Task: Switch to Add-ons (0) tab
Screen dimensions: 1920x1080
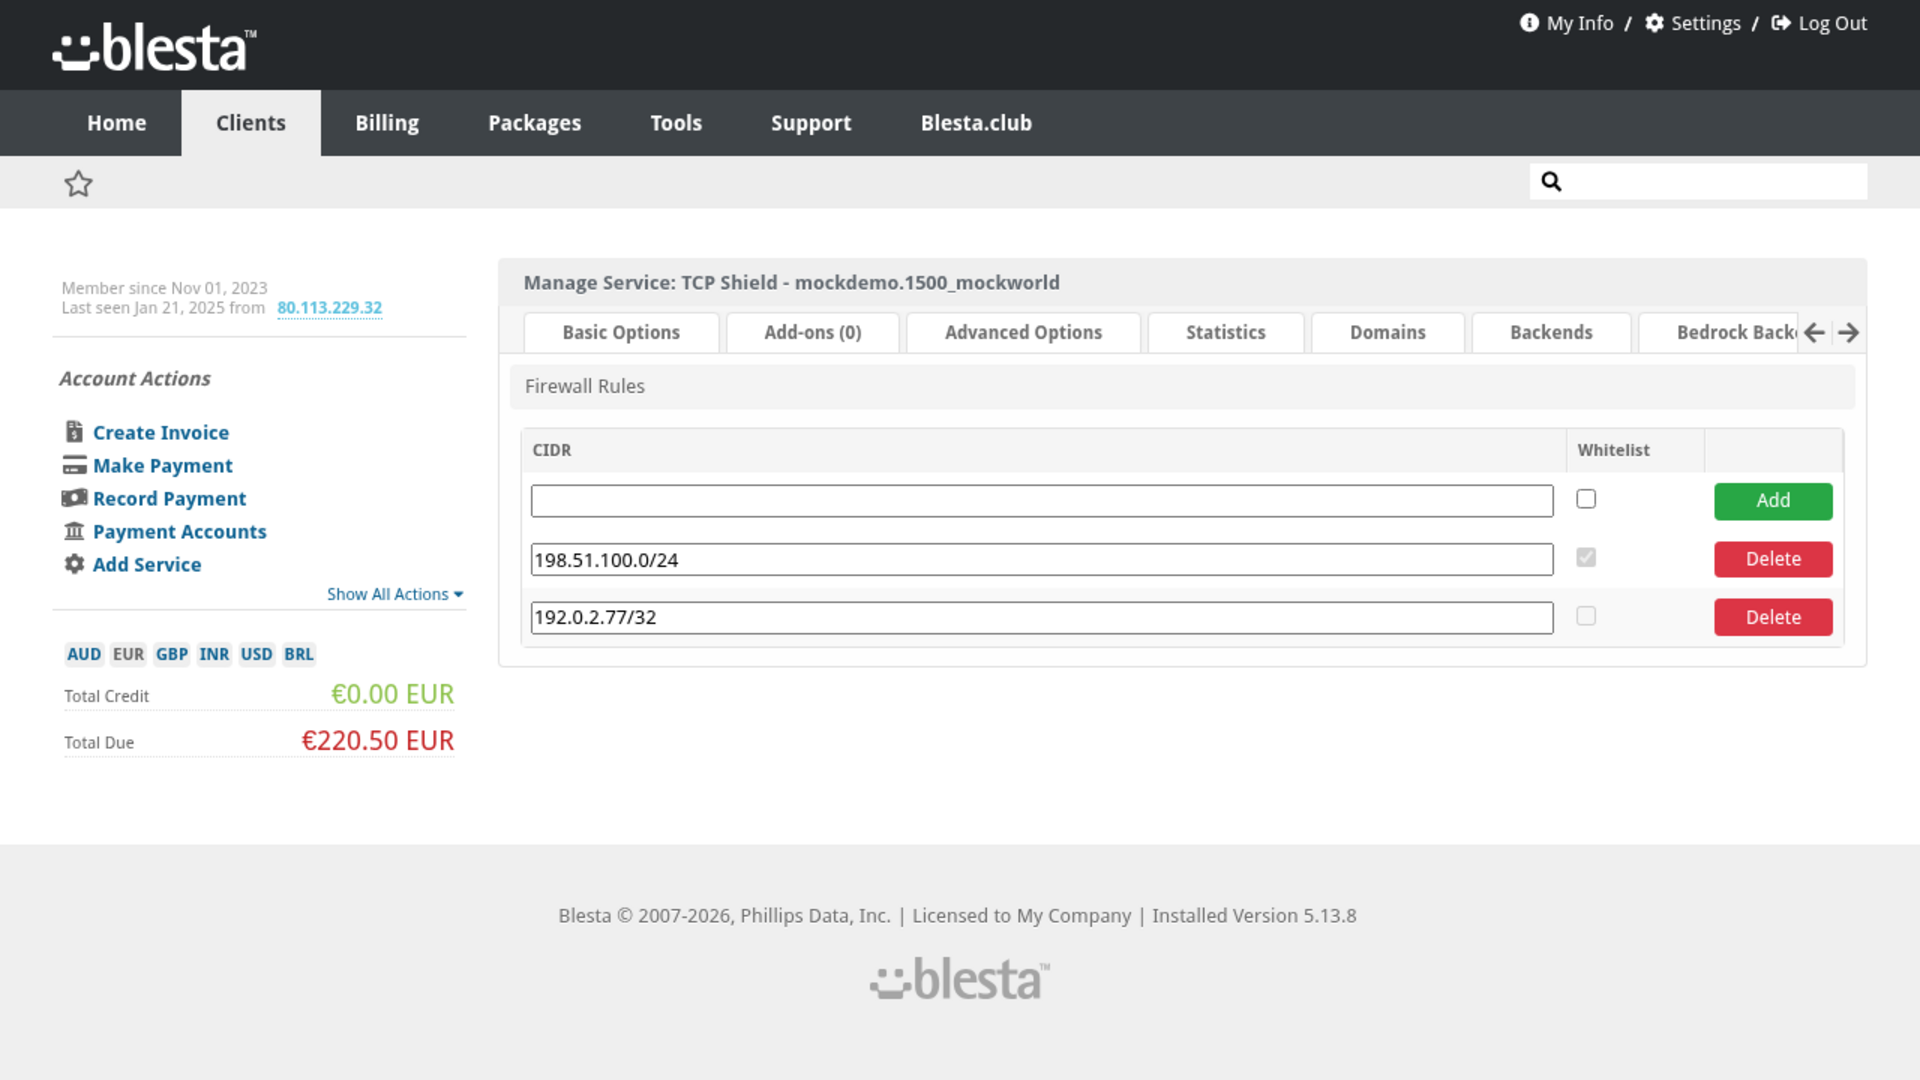Action: click(x=813, y=333)
